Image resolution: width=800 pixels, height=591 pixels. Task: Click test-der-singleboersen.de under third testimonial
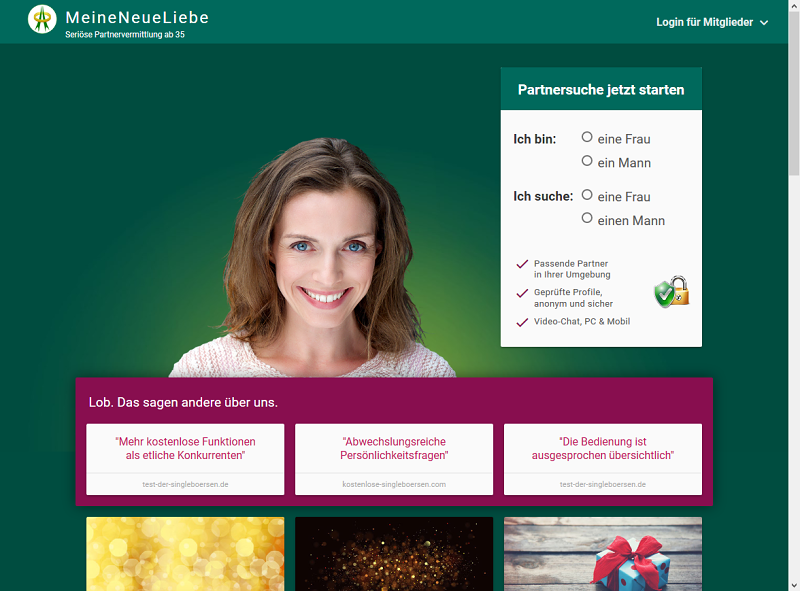coord(603,484)
